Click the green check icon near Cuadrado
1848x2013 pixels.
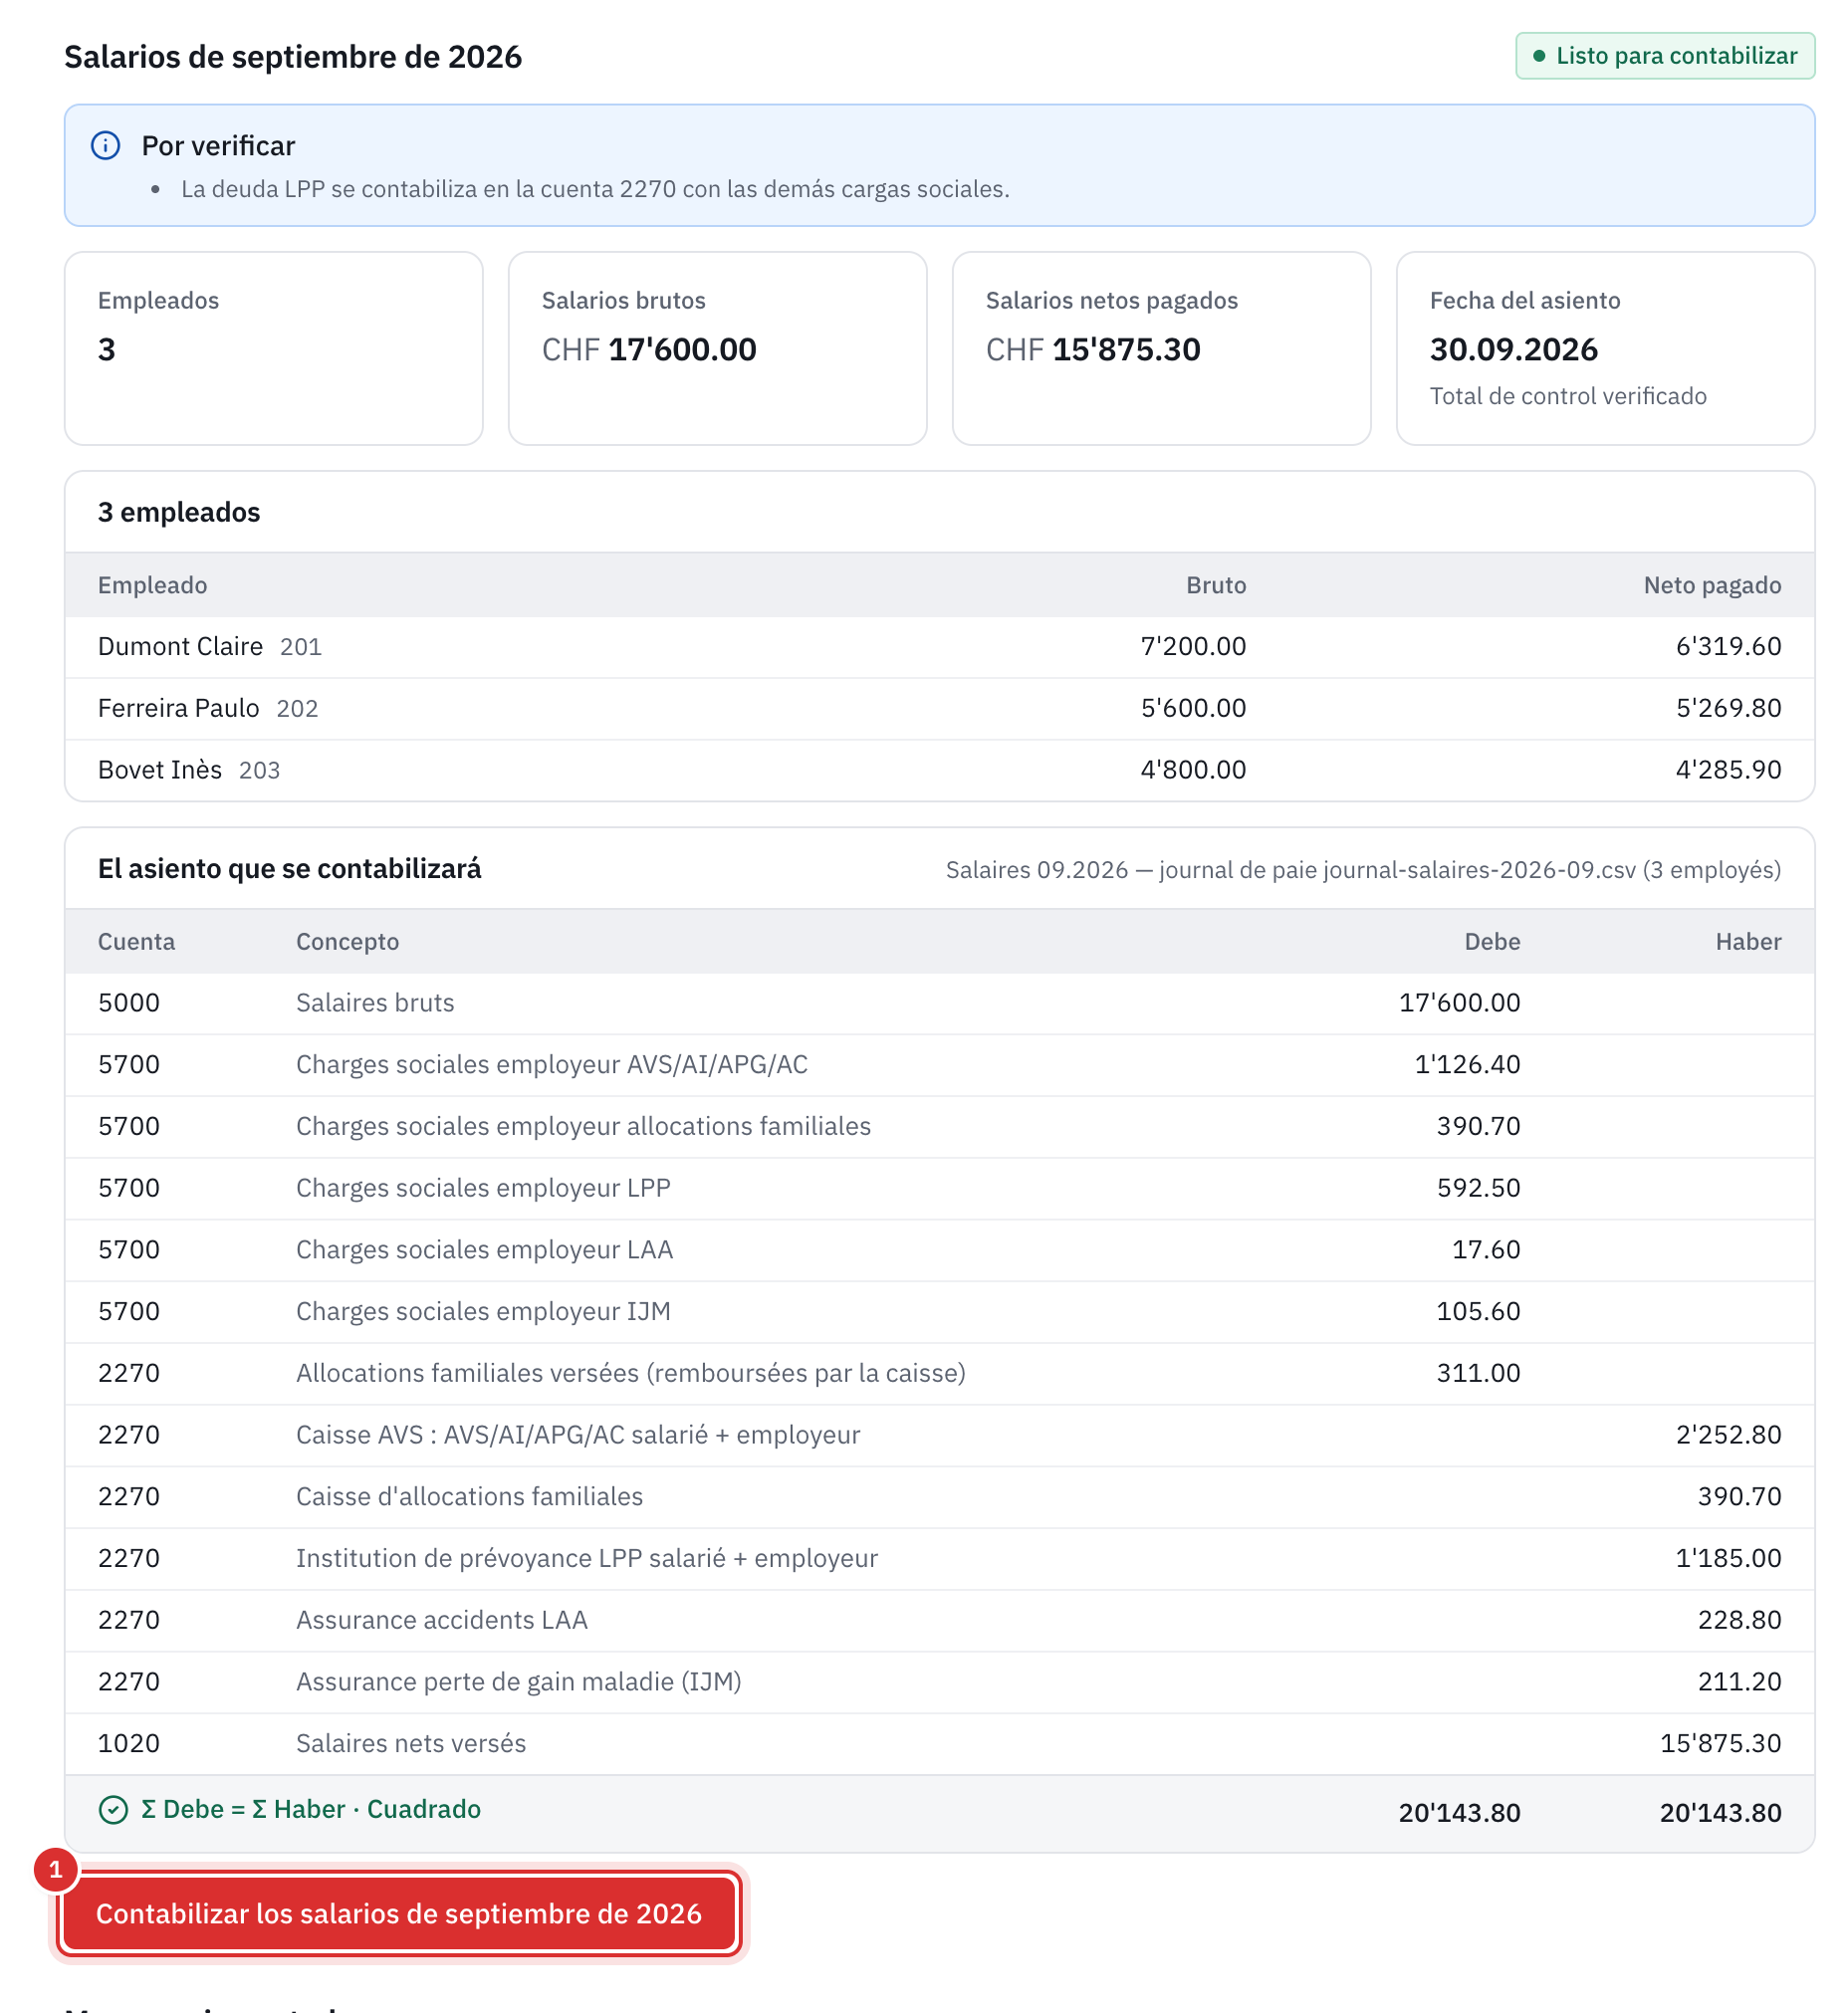(x=113, y=1810)
